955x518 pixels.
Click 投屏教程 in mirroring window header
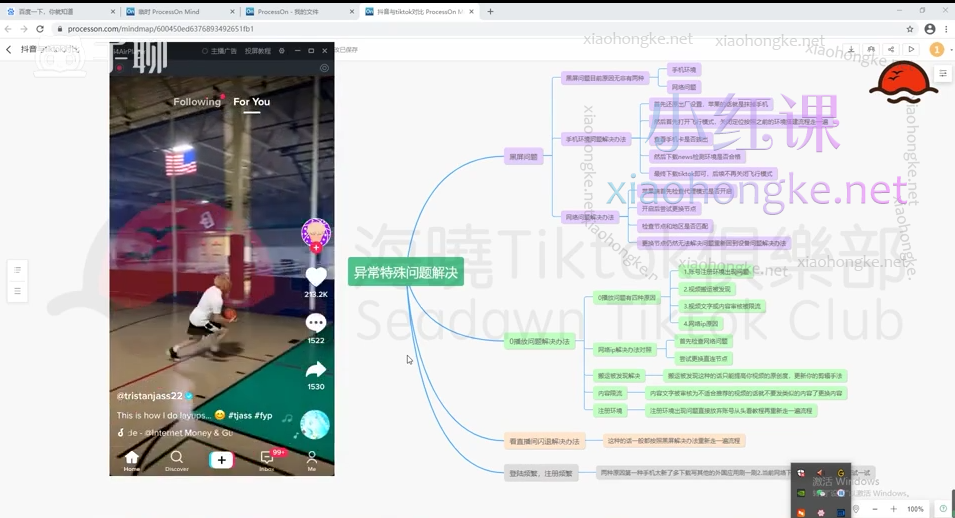point(258,51)
